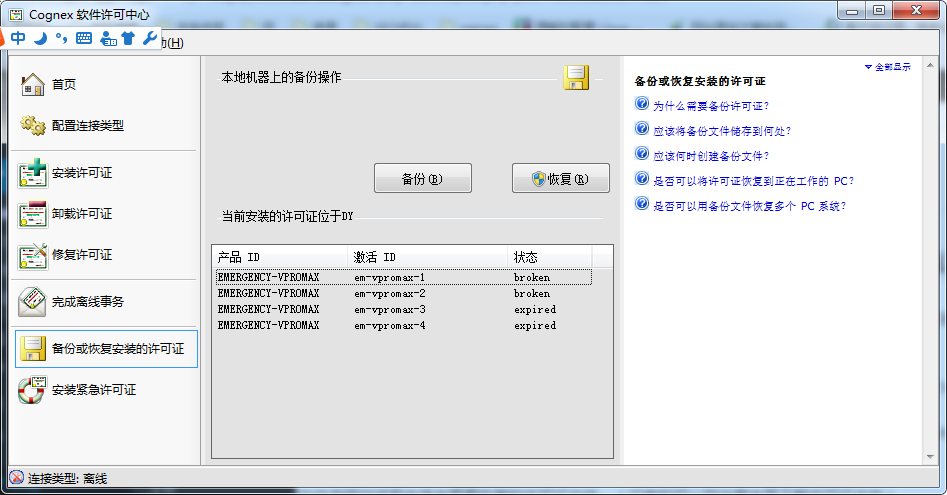Click help icon beside 为什么需要备份许可证
Image resolution: width=947 pixels, height=495 pixels.
coord(641,104)
